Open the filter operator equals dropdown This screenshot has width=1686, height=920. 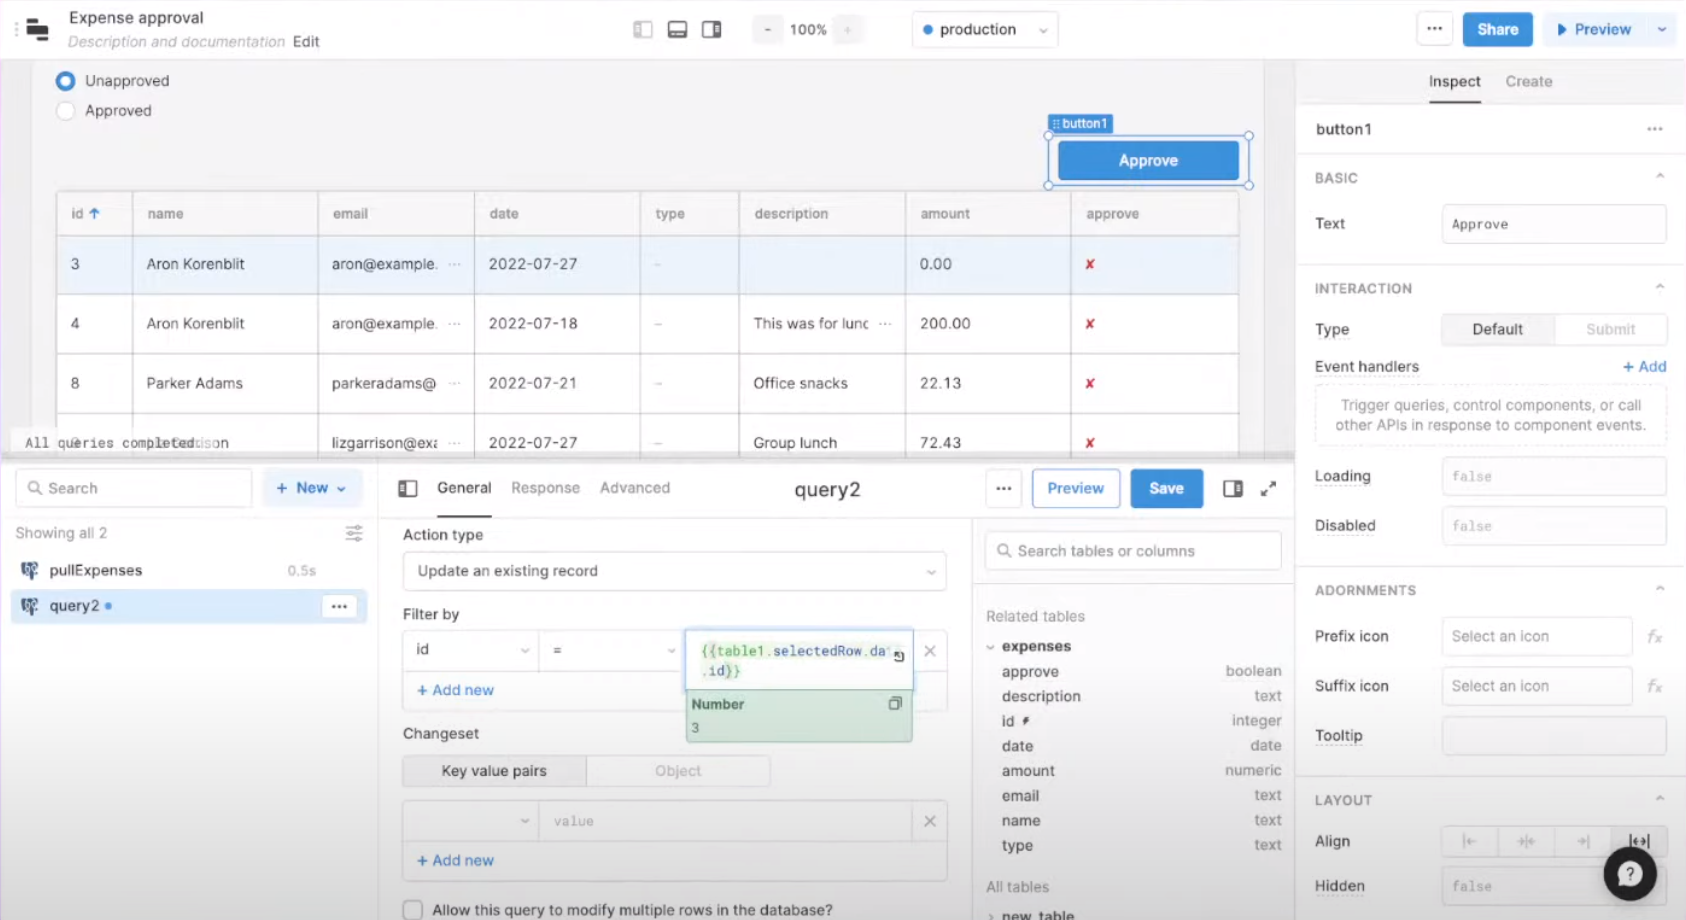pyautogui.click(x=612, y=650)
